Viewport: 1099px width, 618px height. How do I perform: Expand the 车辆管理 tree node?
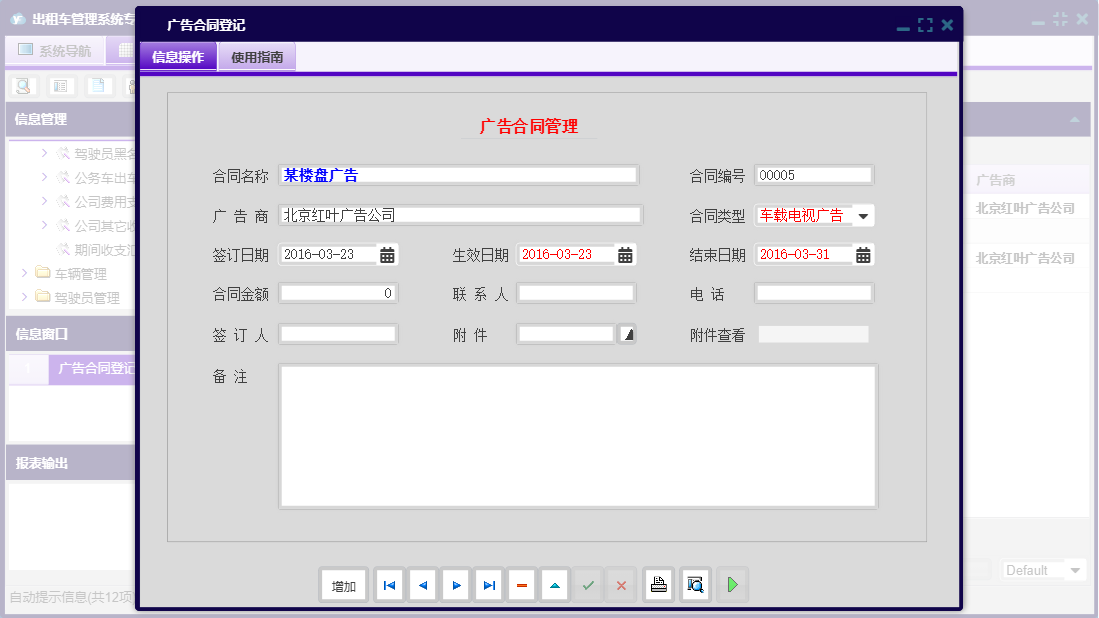coord(25,273)
